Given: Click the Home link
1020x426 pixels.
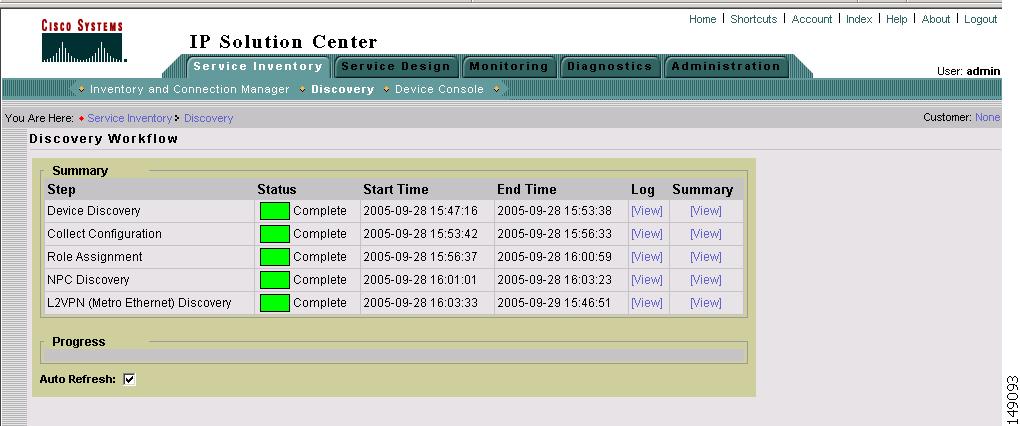Looking at the screenshot, I should 703,20.
